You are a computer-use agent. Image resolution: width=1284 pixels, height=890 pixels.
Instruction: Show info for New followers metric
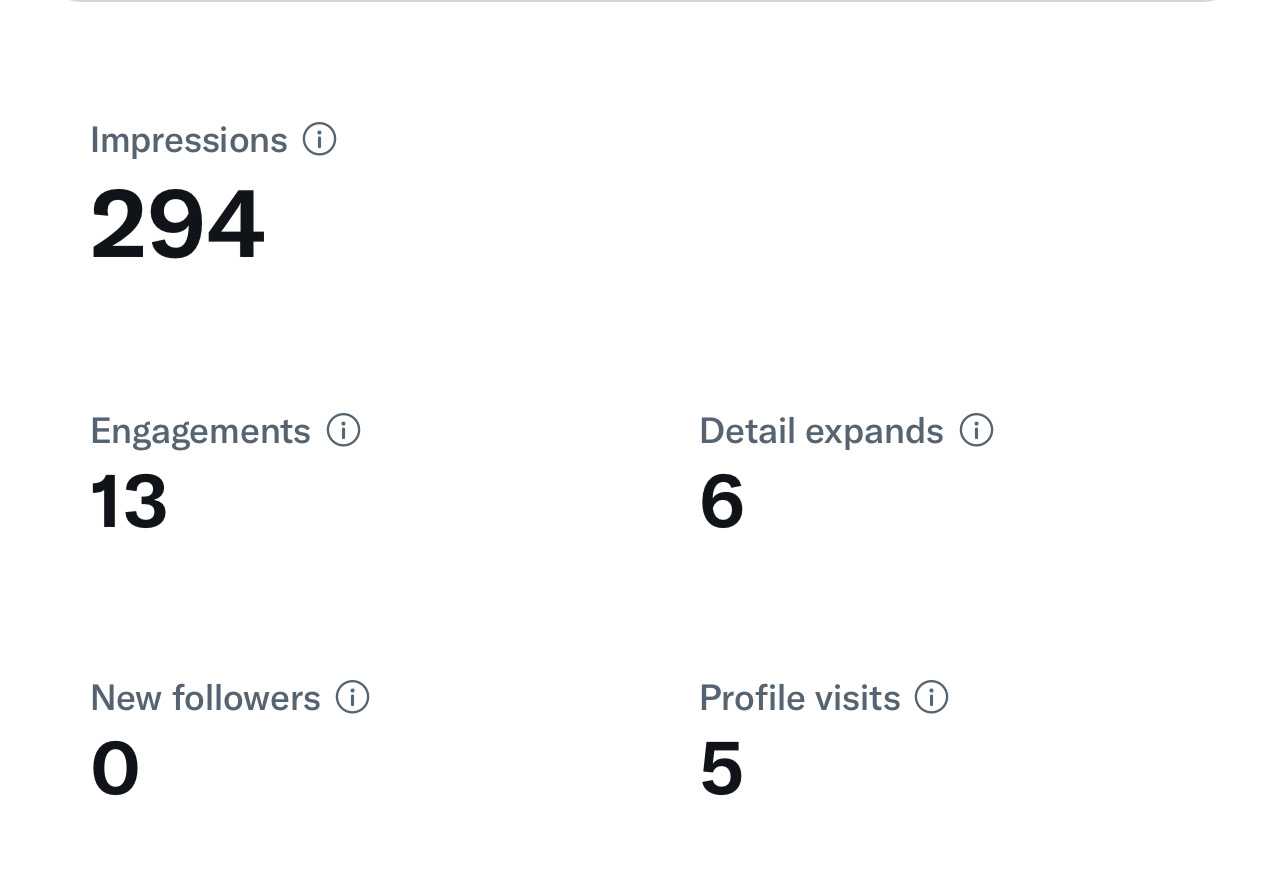[x=352, y=697]
